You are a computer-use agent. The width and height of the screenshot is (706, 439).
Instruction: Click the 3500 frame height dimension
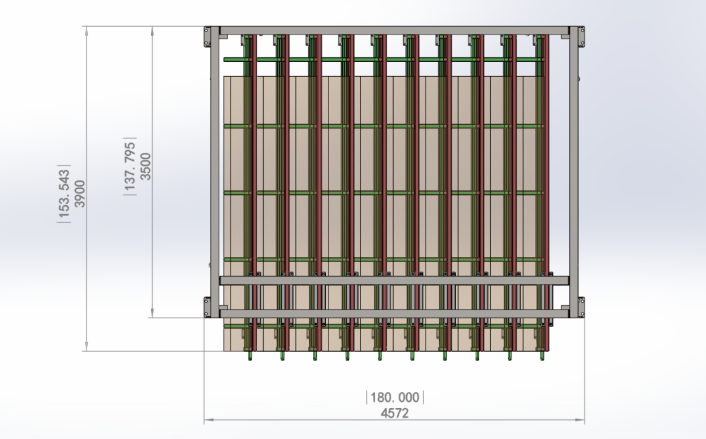(x=145, y=166)
